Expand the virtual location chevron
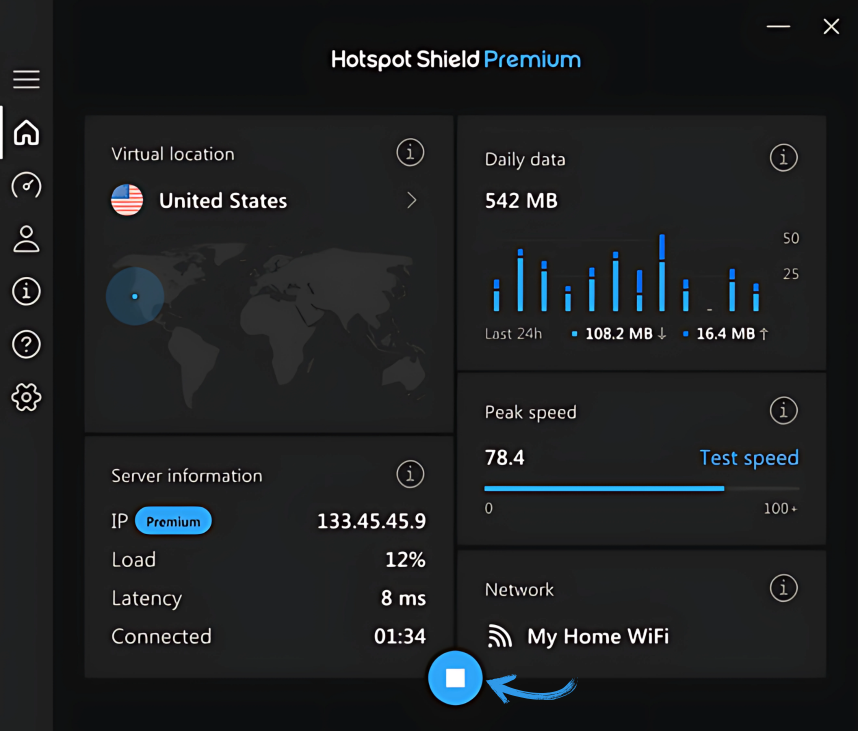 click(x=412, y=200)
